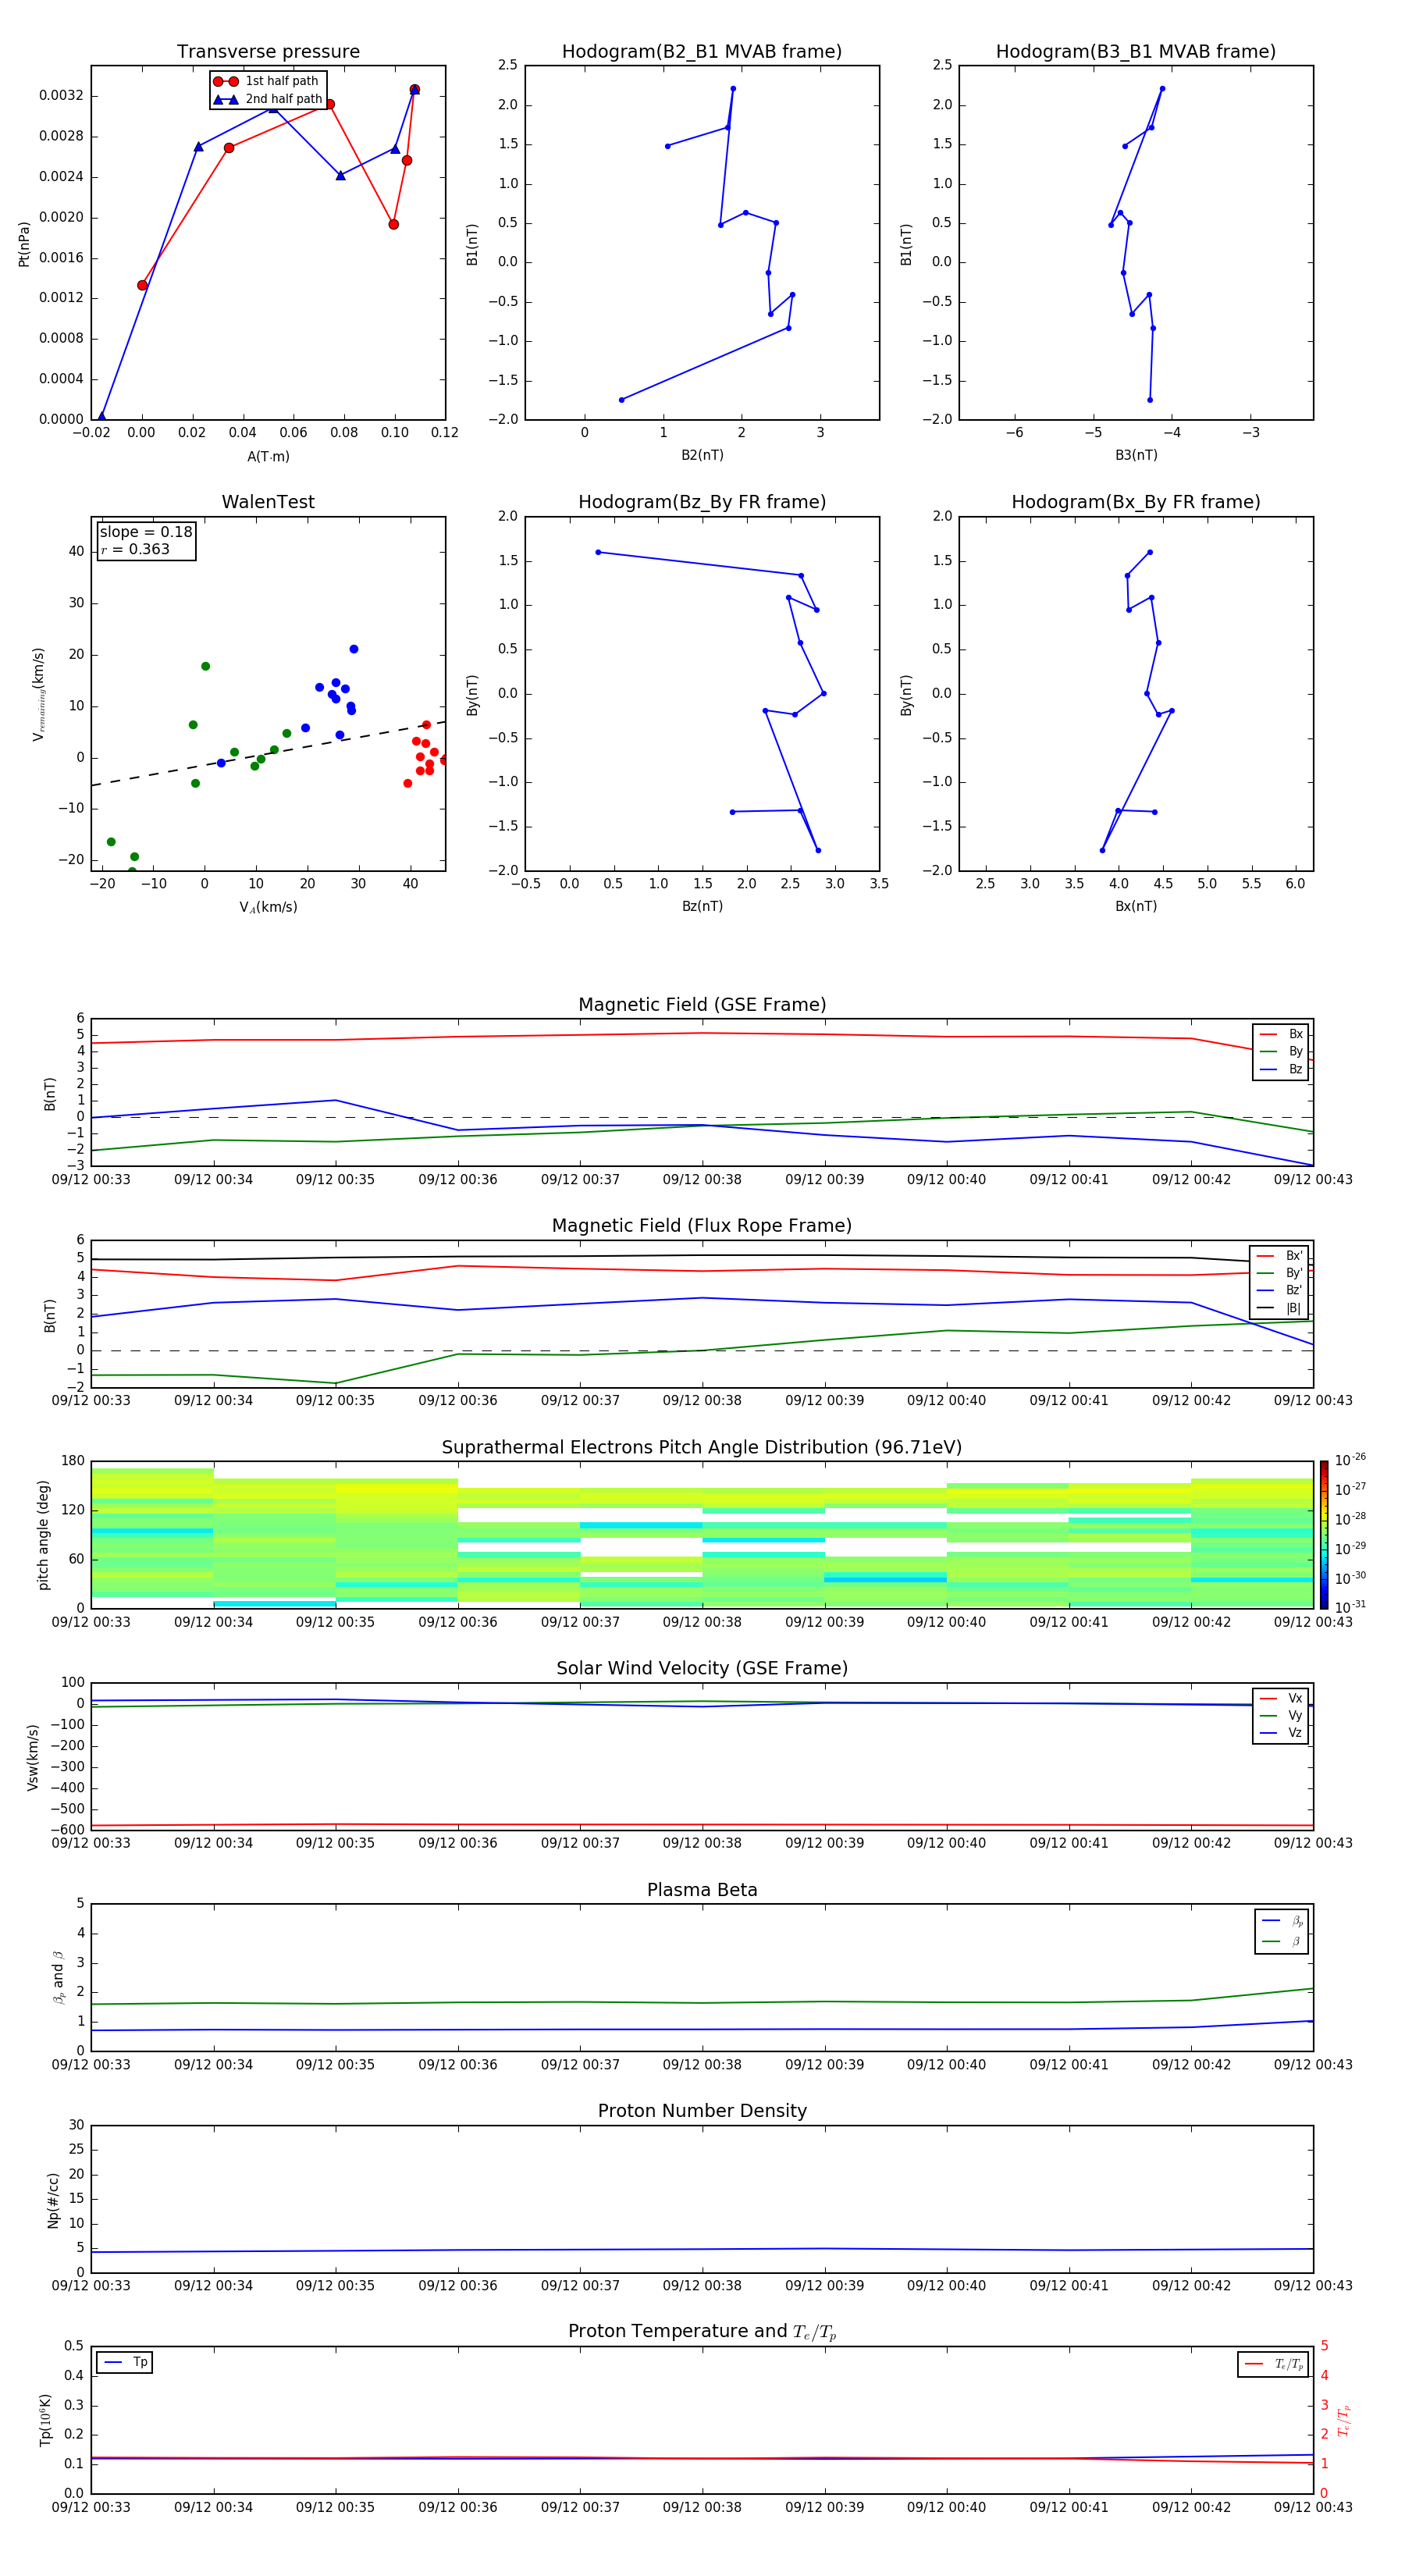Image resolution: width=1405 pixels, height=2576 pixels.
Task: Select the "Magnetic Field (Flux Rope Frame)" title
Action: [x=702, y=1226]
